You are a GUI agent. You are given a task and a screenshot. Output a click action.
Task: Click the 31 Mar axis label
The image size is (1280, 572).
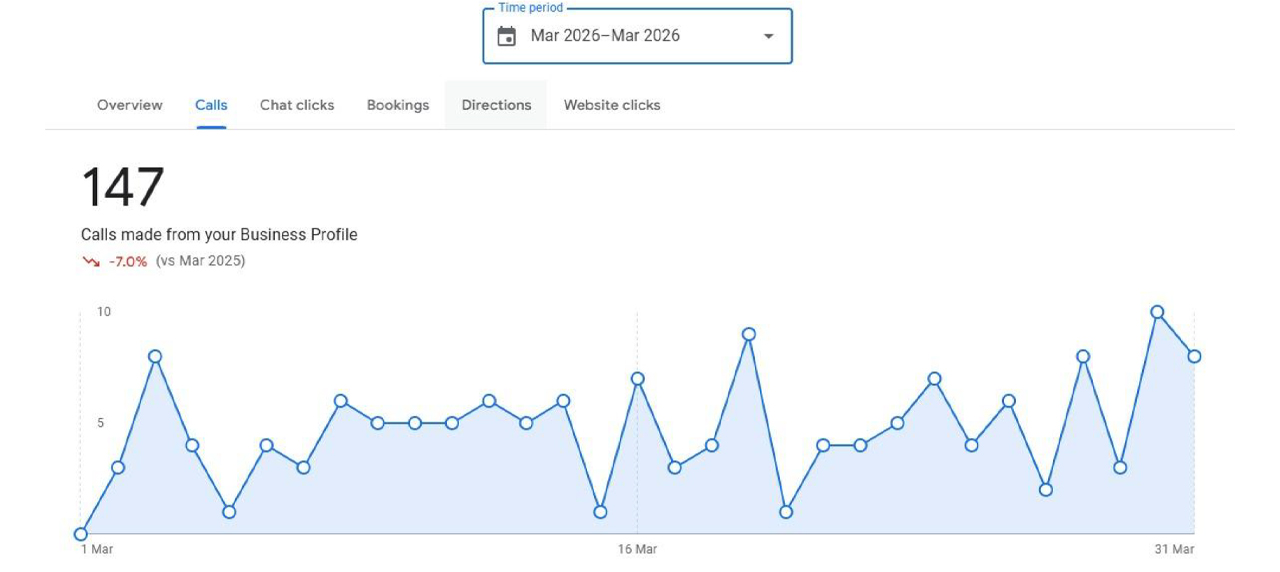pos(1175,550)
